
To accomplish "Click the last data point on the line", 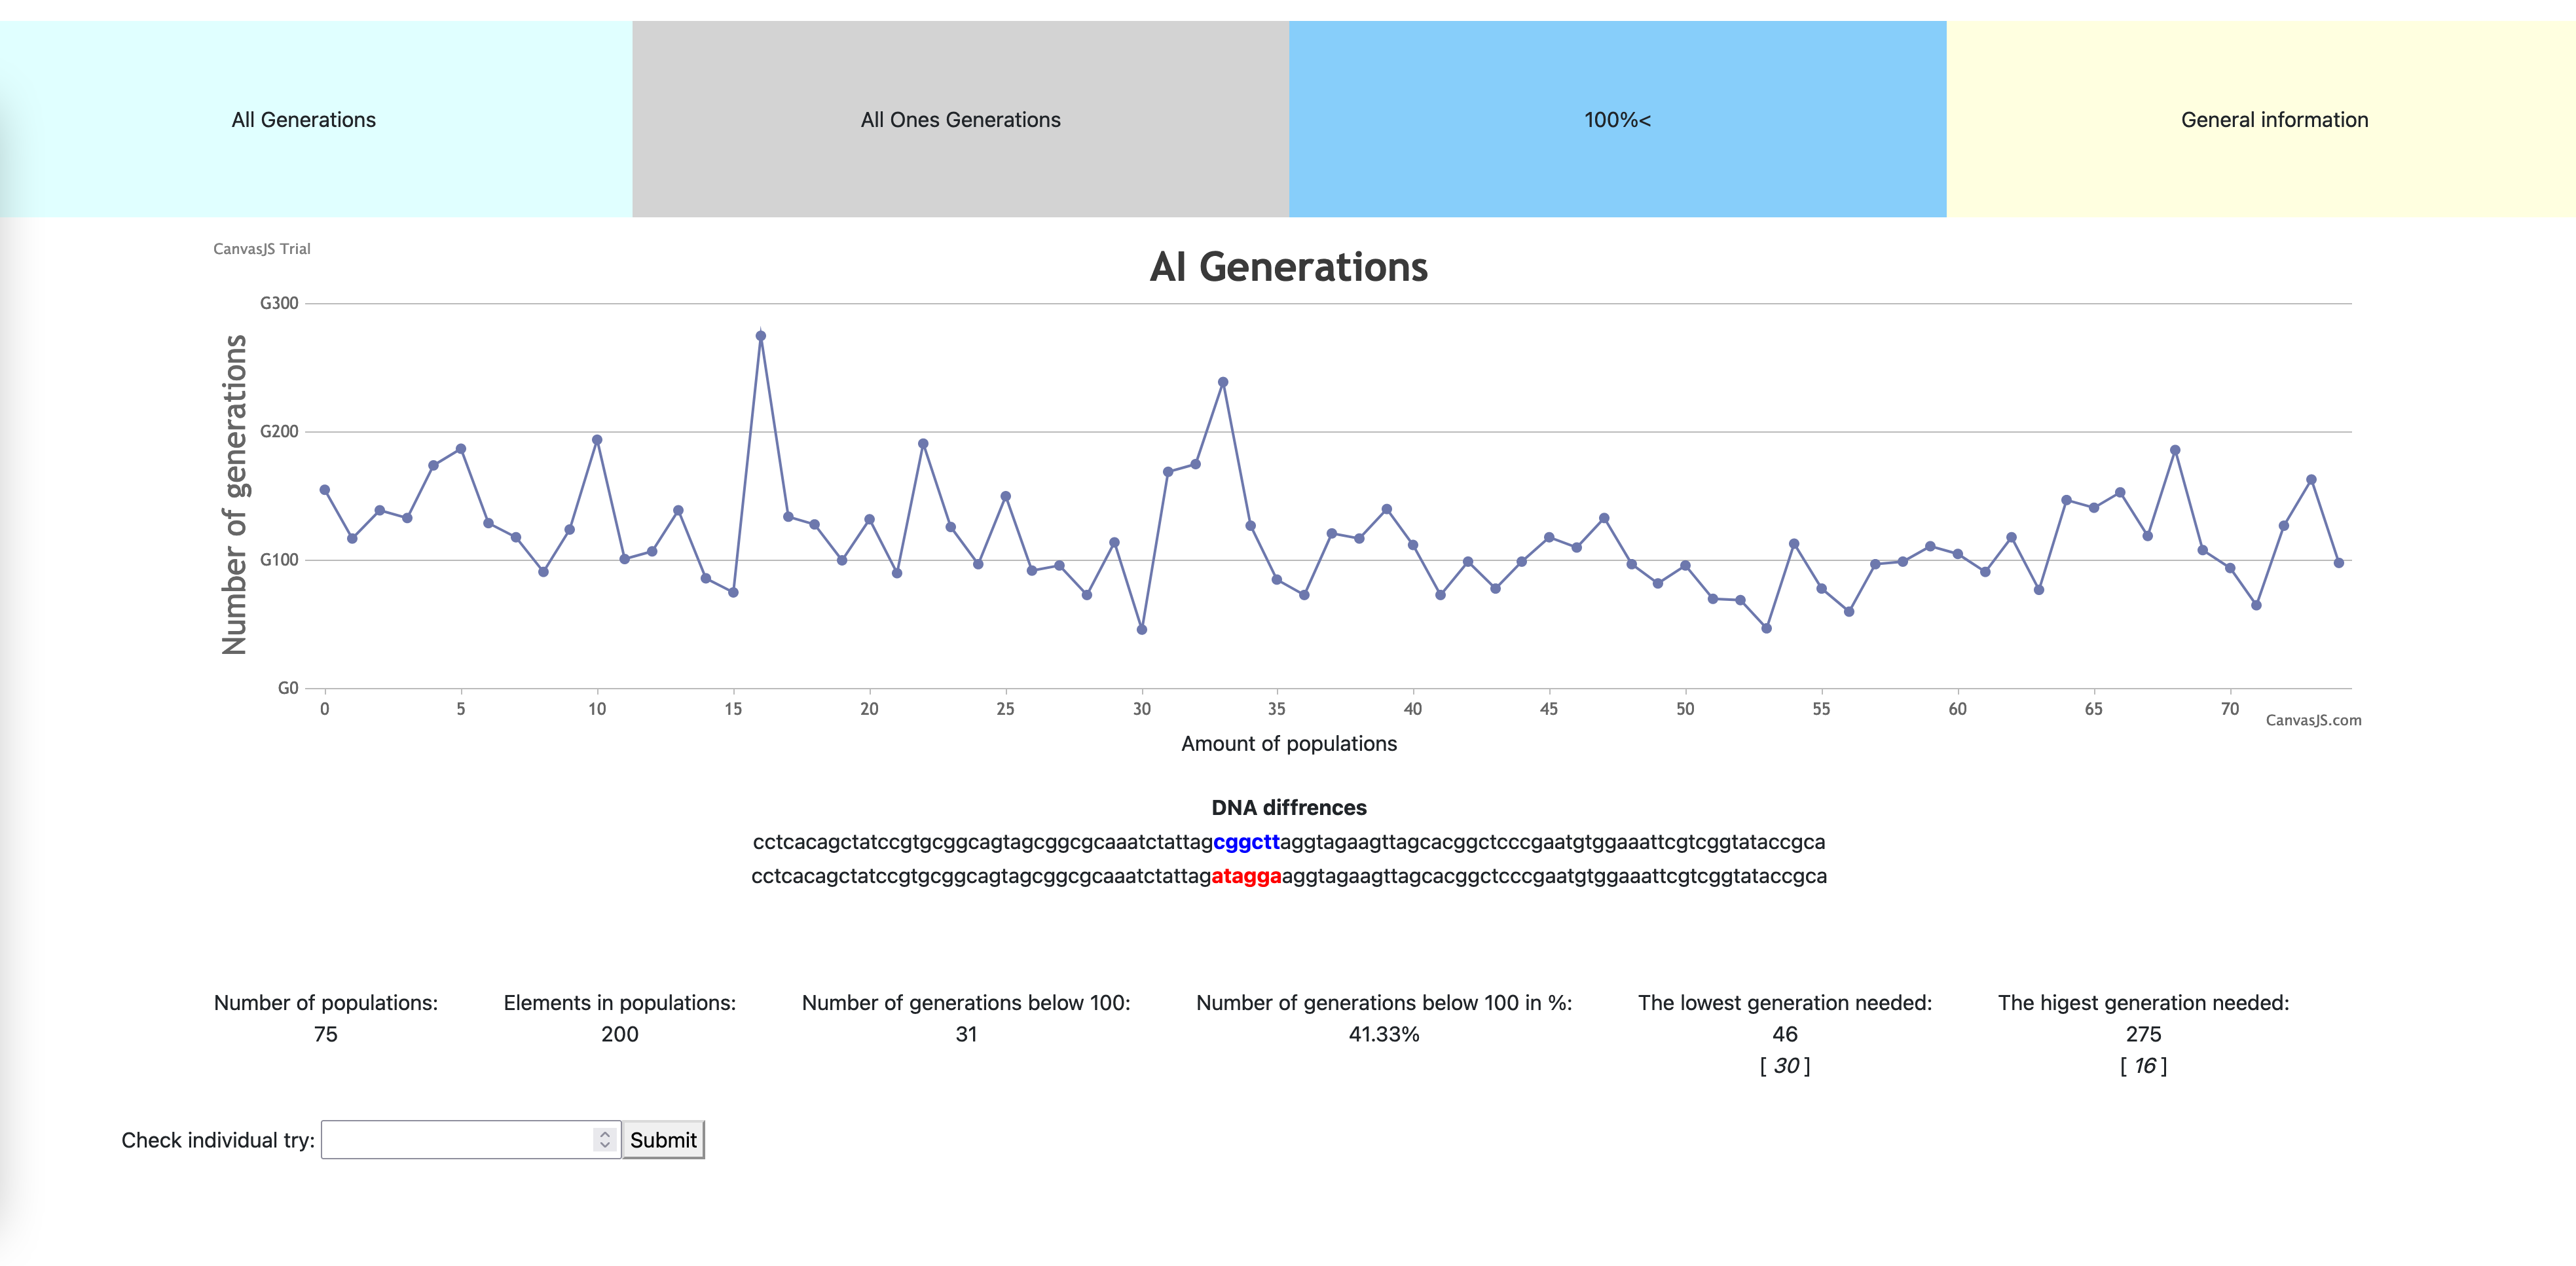I will point(2338,563).
